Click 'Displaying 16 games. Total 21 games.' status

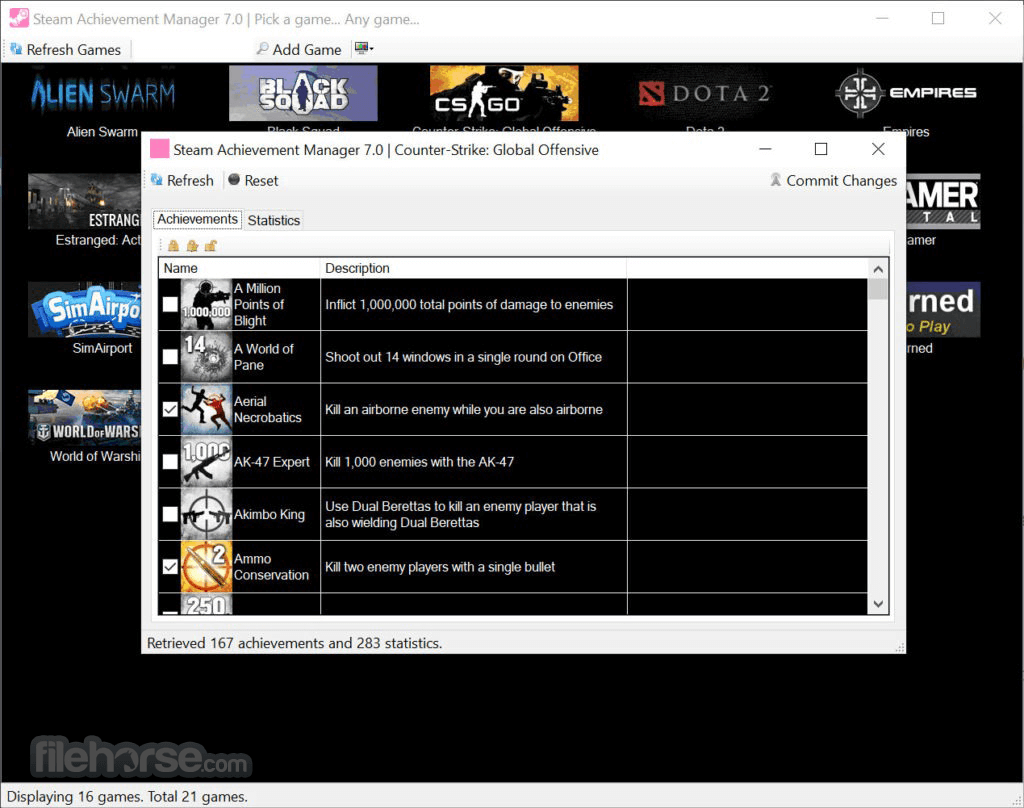click(x=127, y=796)
